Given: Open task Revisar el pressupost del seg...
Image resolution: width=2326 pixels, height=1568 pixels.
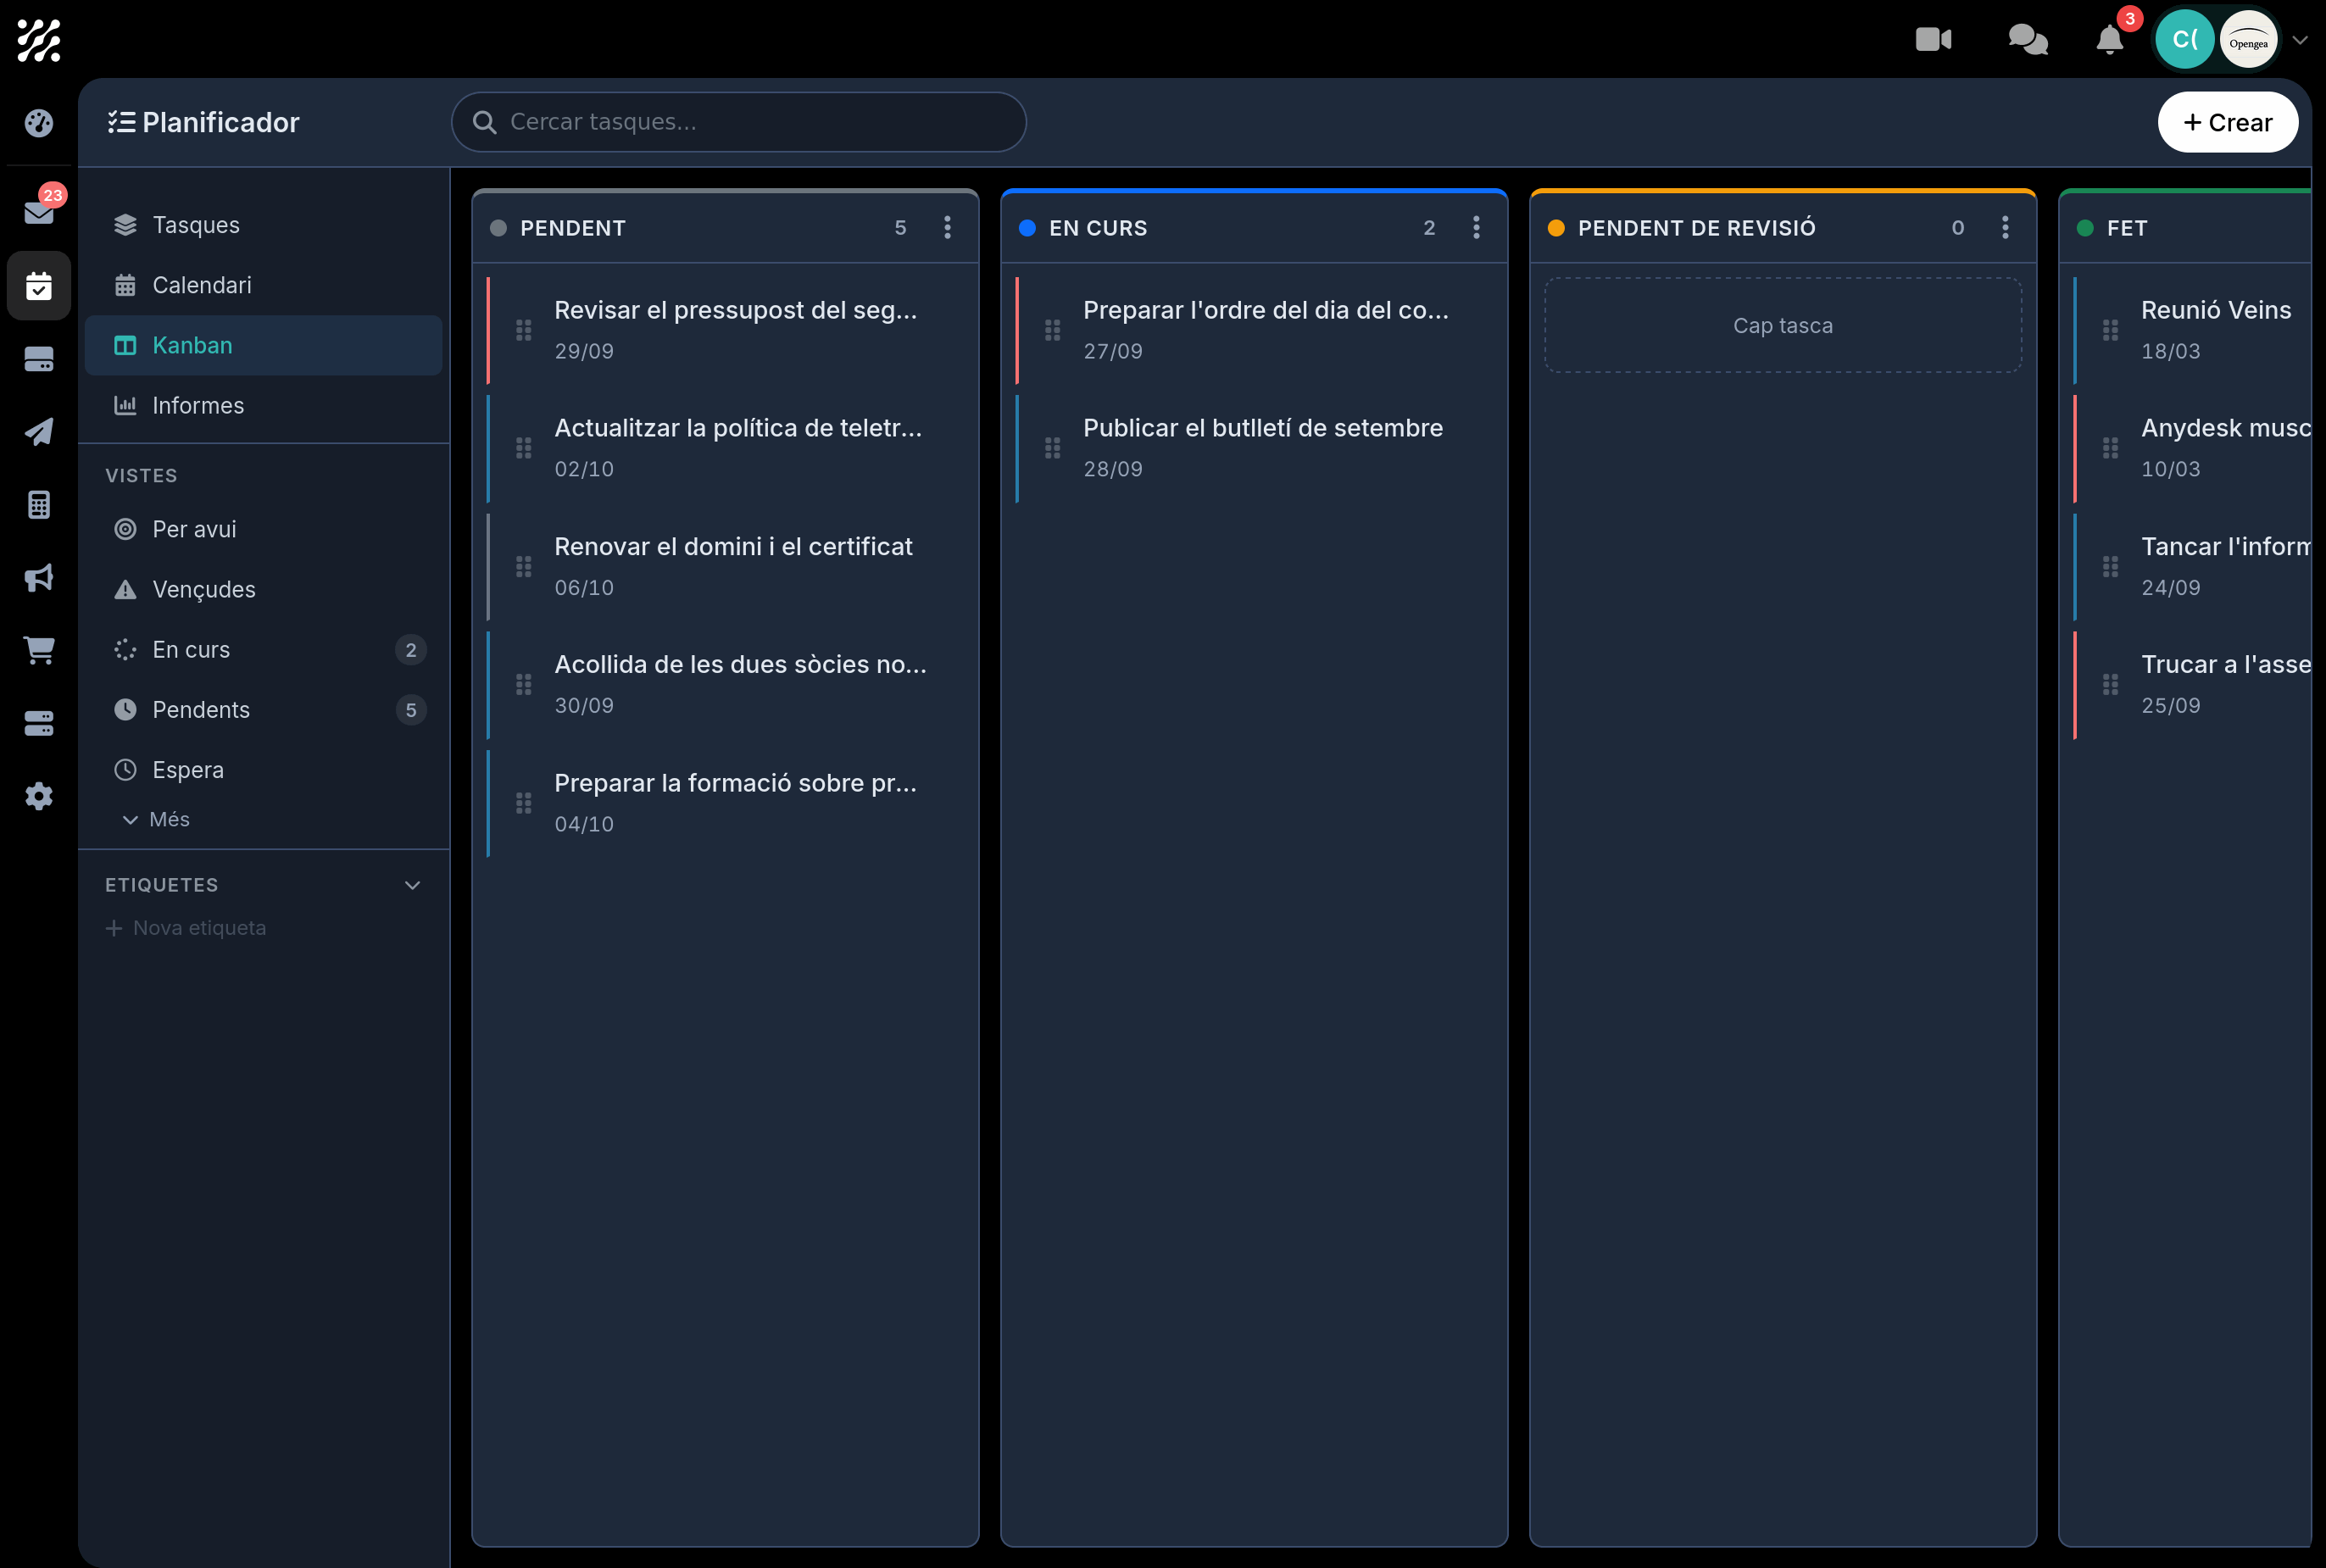Looking at the screenshot, I should (x=726, y=330).
